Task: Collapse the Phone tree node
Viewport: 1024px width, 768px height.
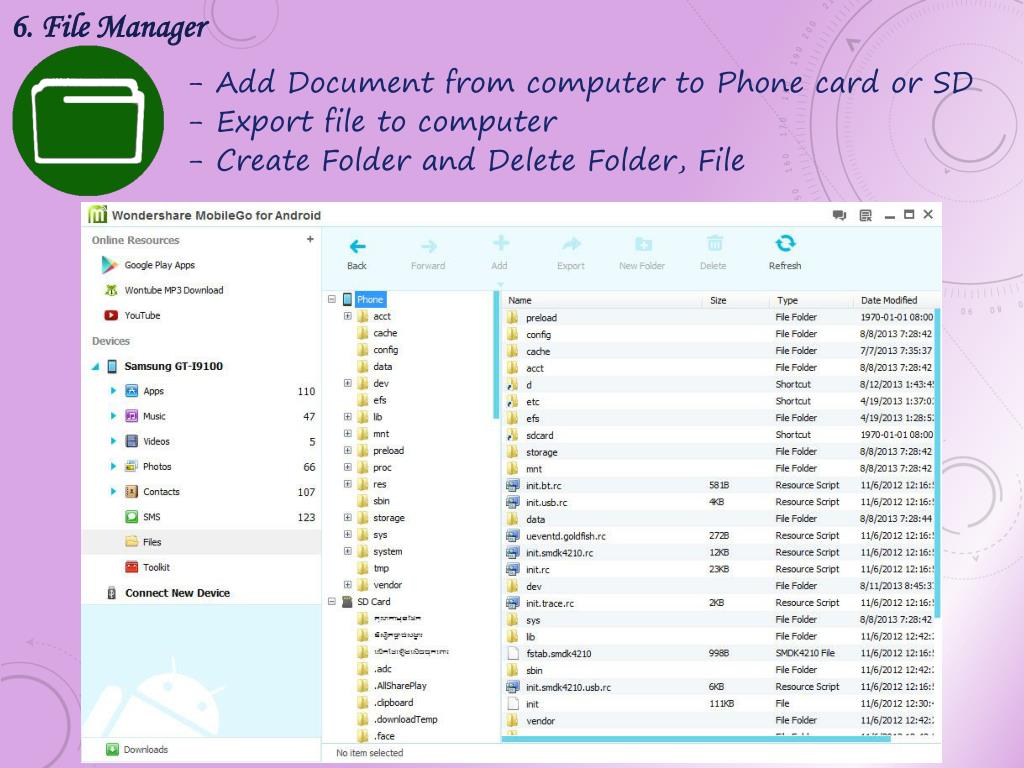Action: point(332,299)
